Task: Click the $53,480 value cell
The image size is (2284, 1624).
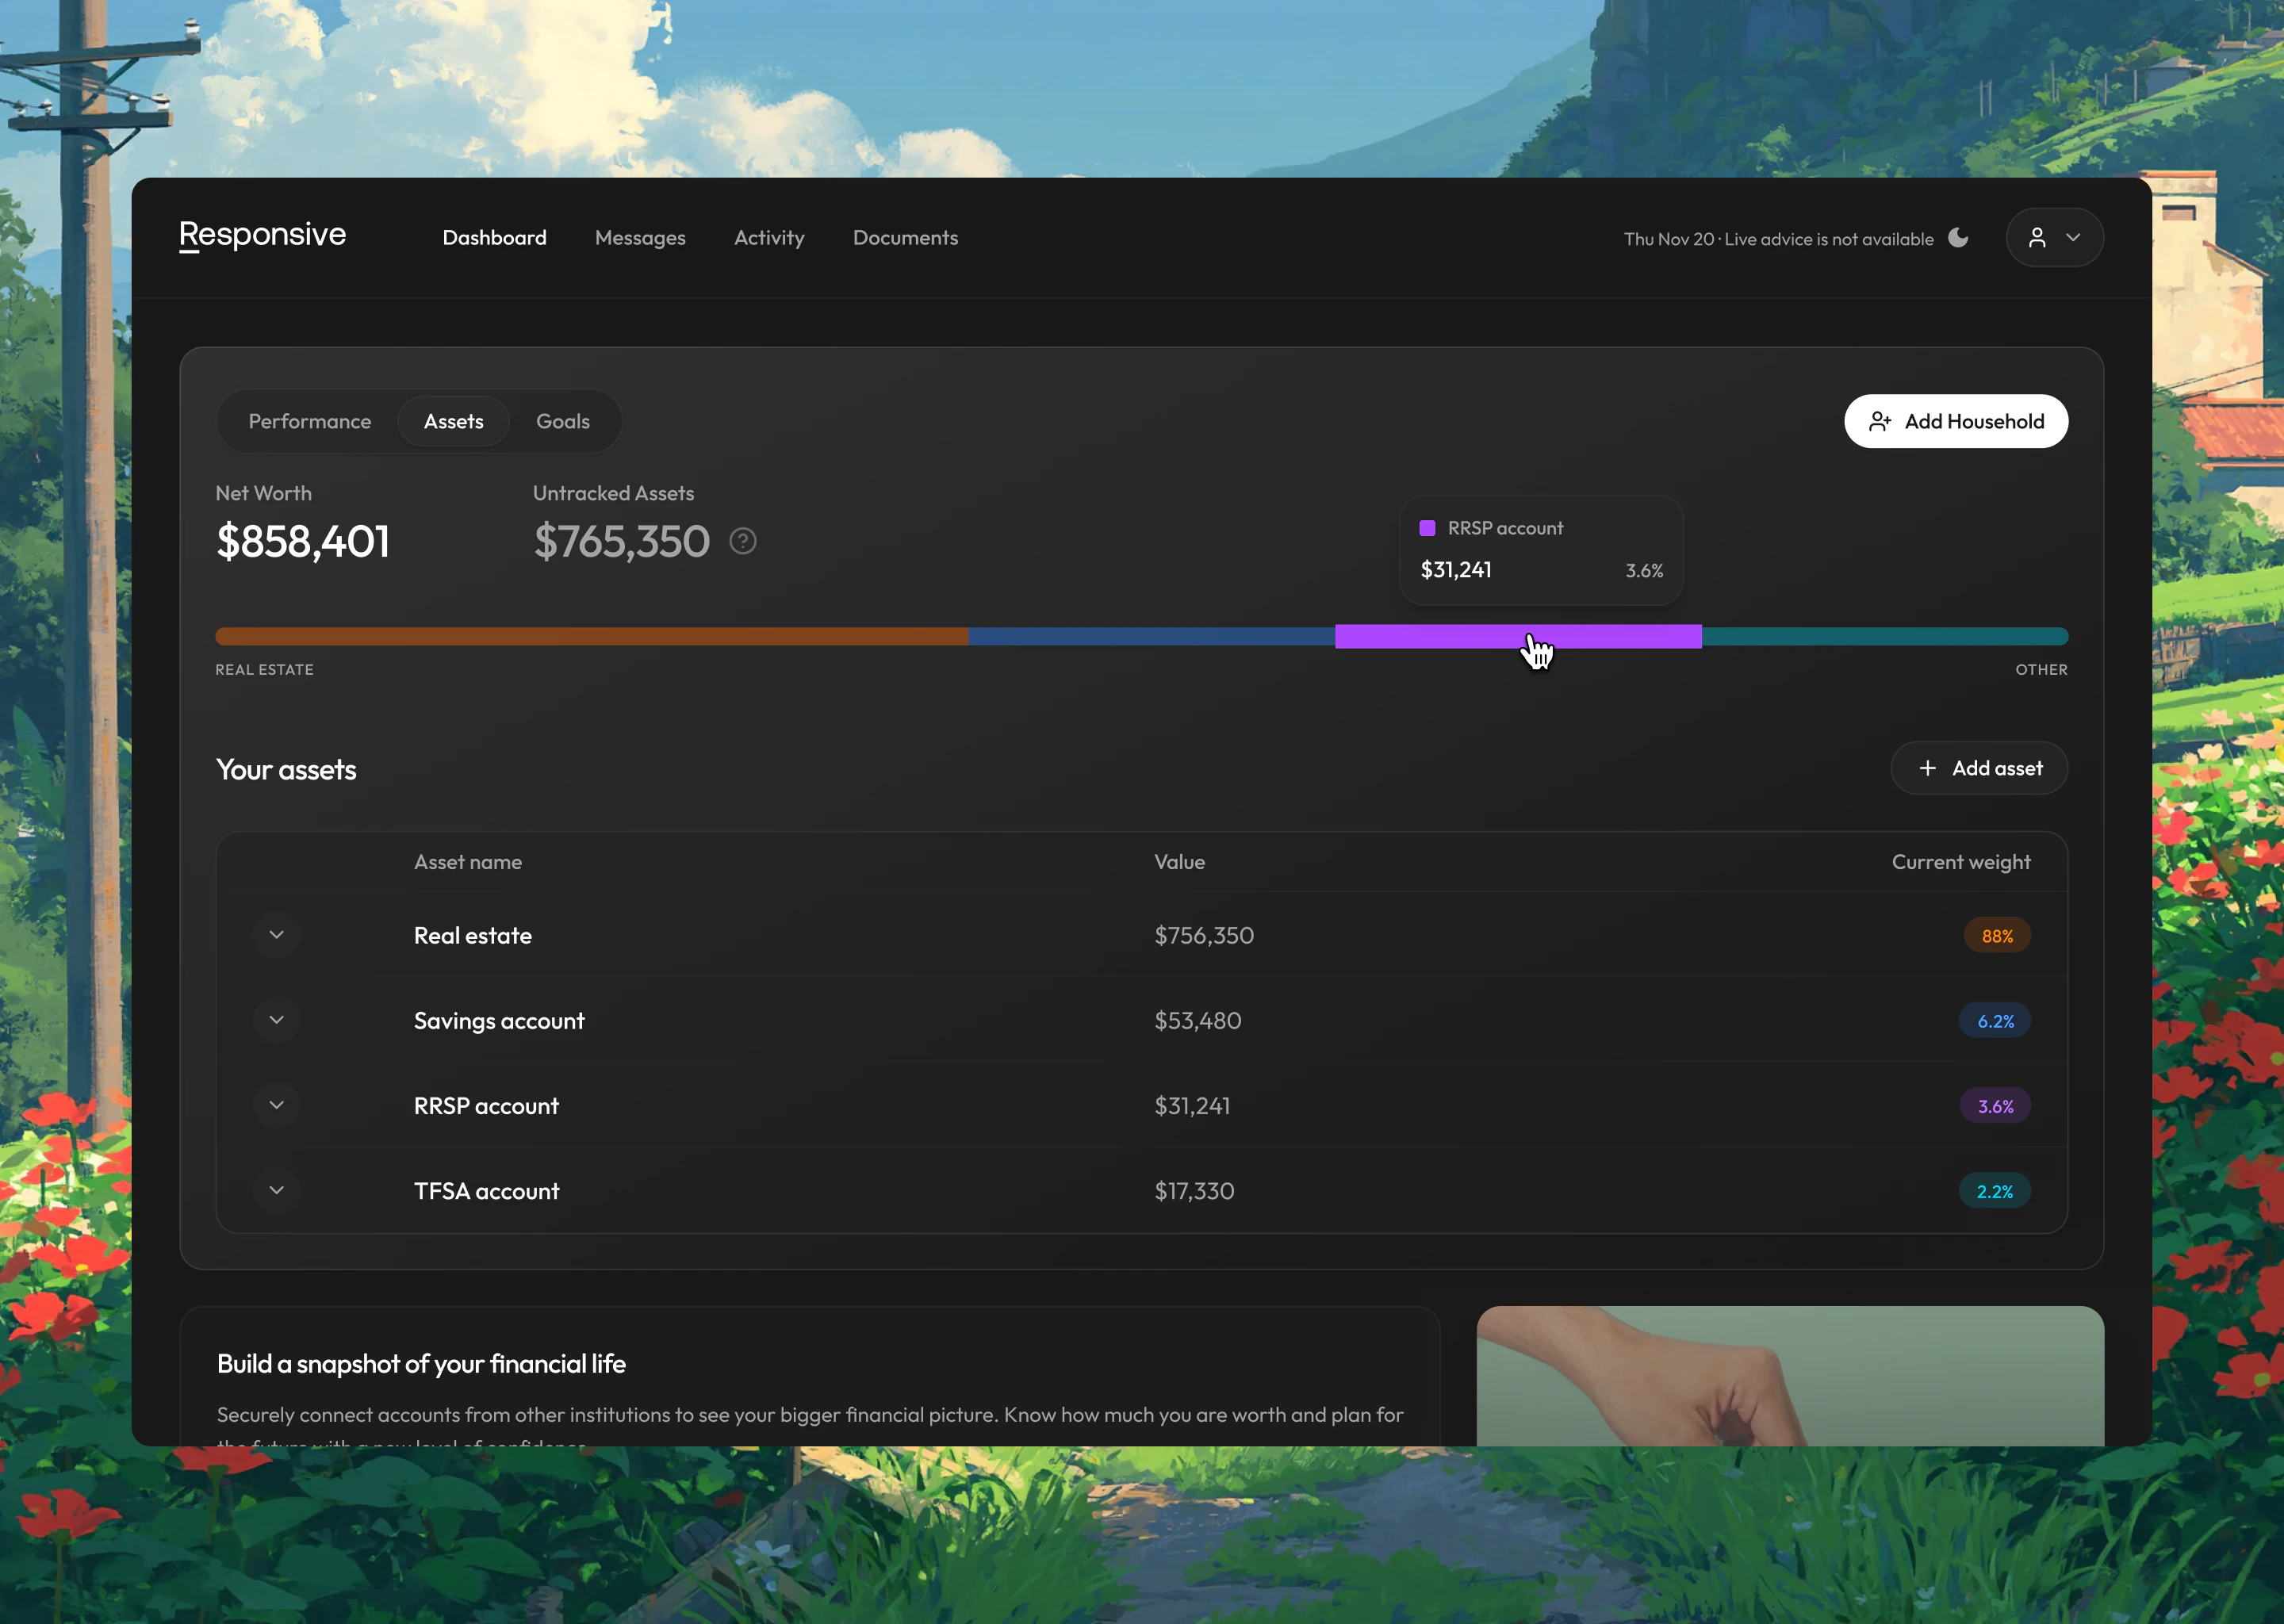Action: pos(1198,1020)
